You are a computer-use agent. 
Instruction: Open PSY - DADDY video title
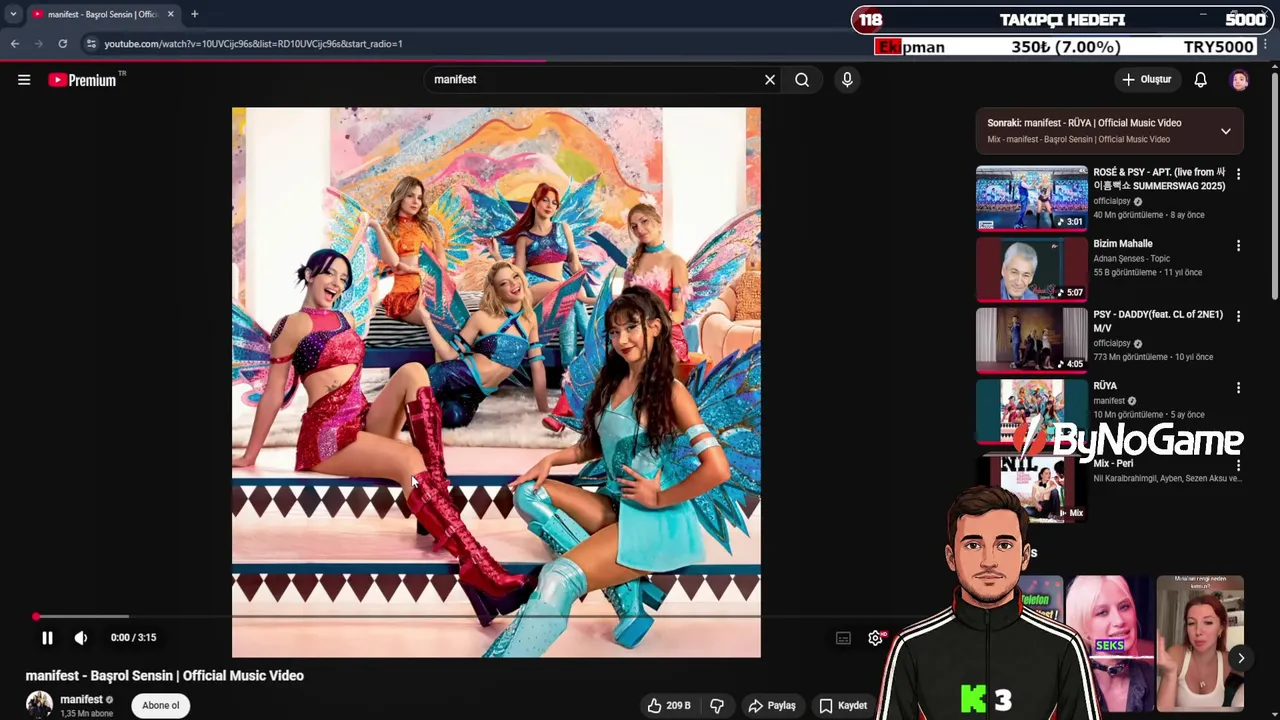pos(1158,321)
